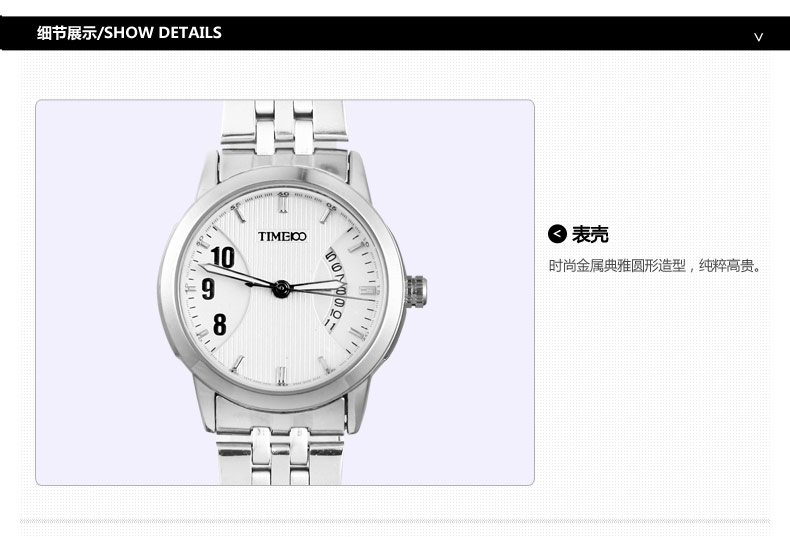Click the numeral 10 on the dial

click(x=223, y=257)
